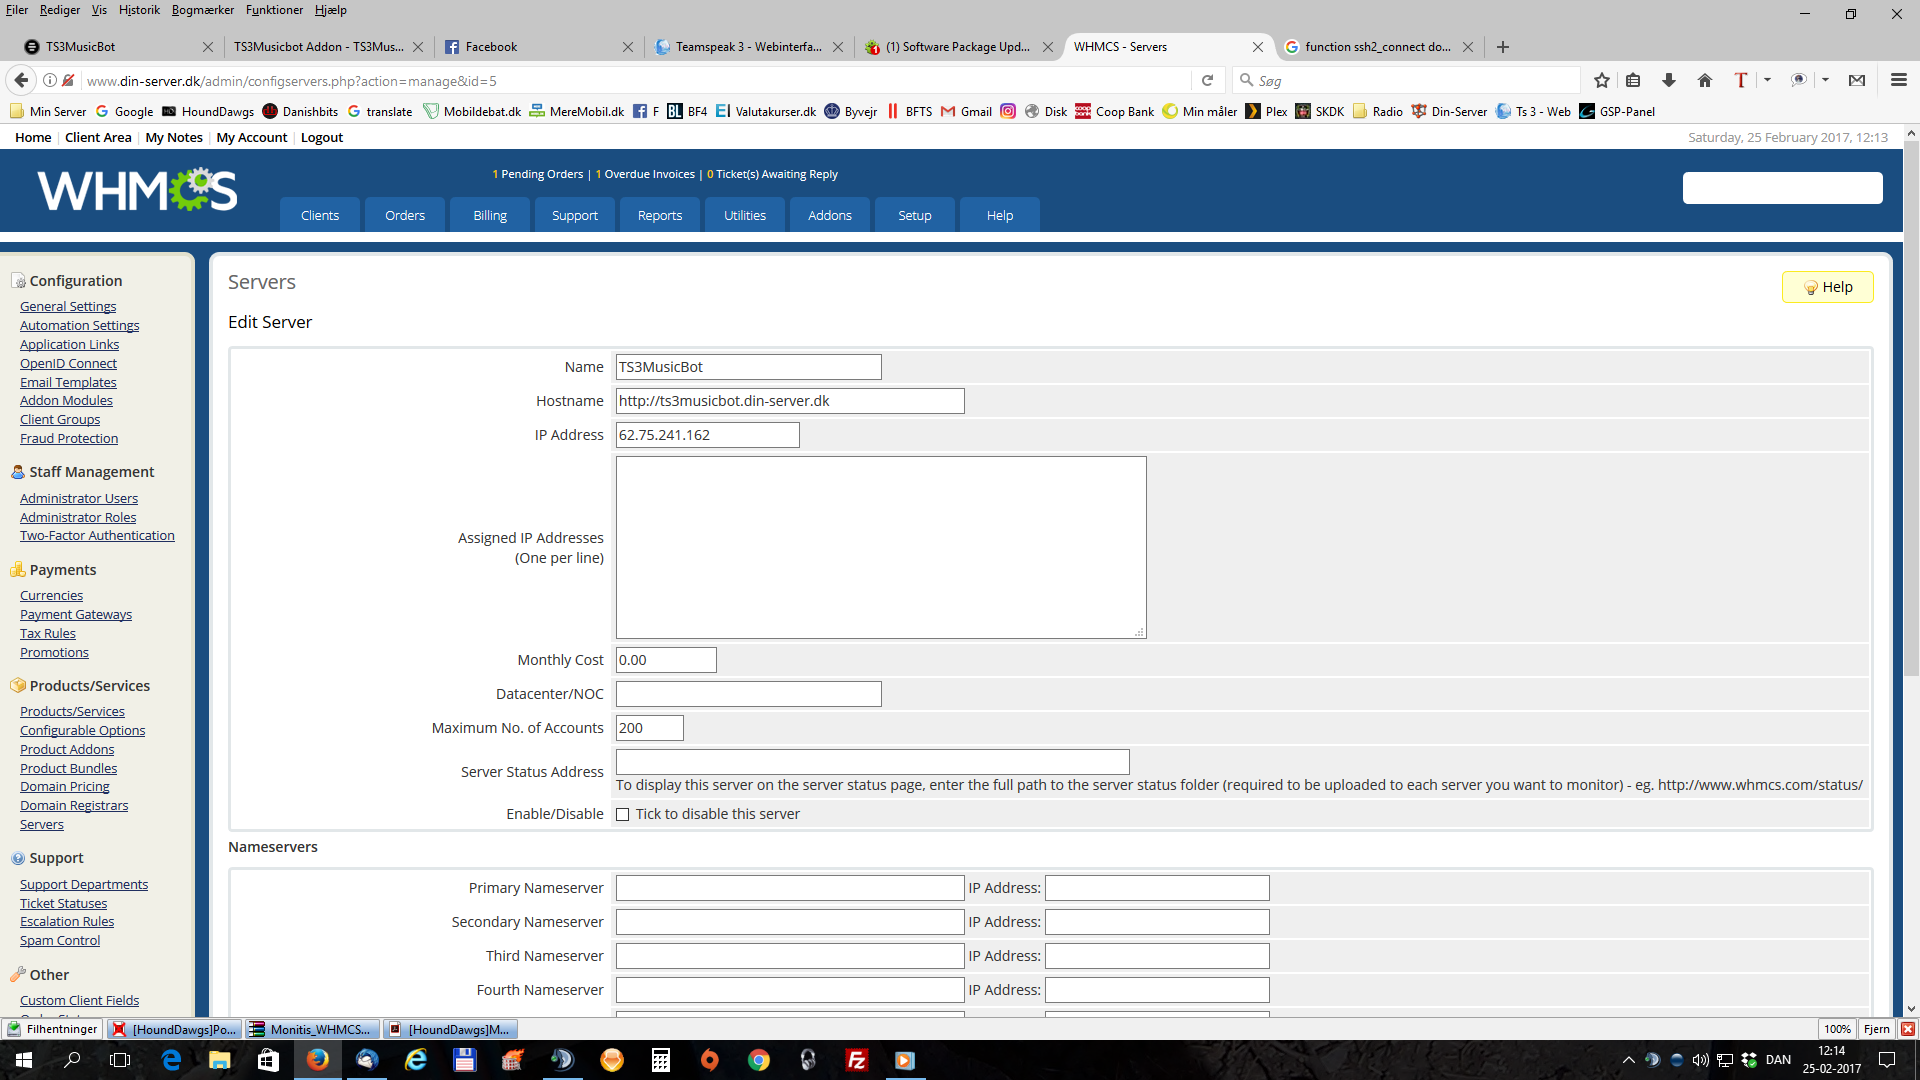The image size is (1920, 1080).
Task: Expand the Products/Services section
Action: (x=90, y=684)
